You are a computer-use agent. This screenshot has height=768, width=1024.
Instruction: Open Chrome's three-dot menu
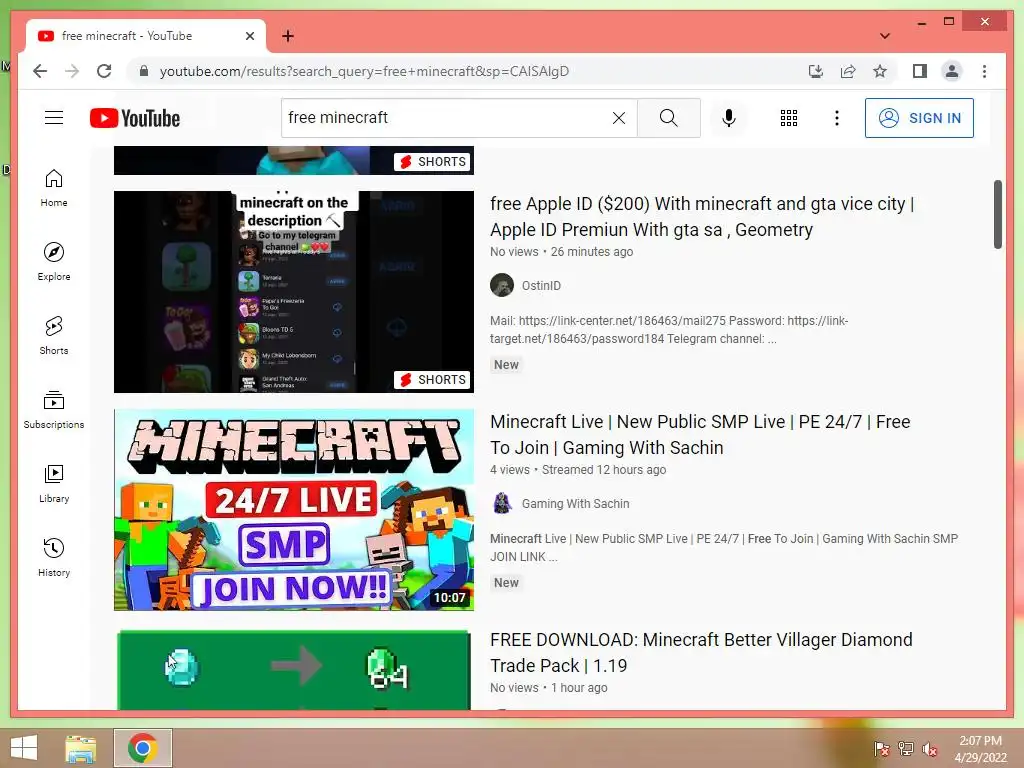click(x=984, y=71)
